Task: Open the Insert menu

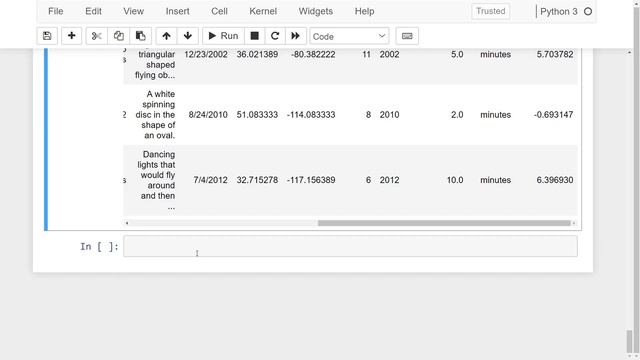Action: coord(178,11)
